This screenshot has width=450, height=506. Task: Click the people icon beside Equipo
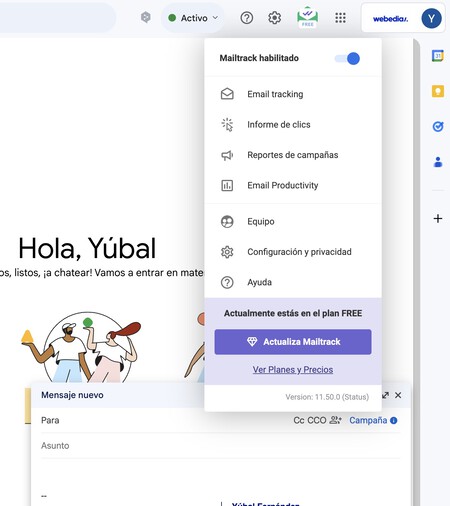227,222
